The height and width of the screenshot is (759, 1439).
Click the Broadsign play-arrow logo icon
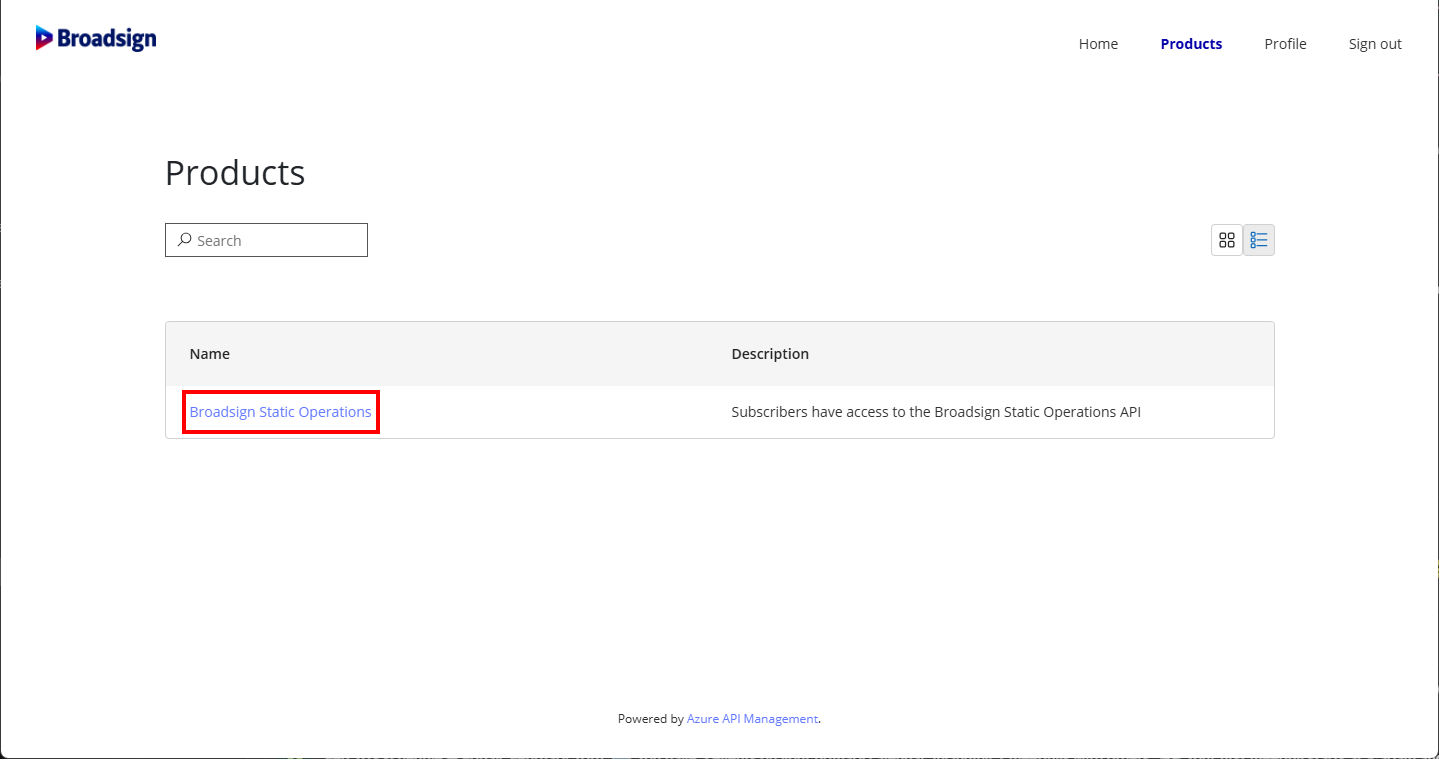44,38
